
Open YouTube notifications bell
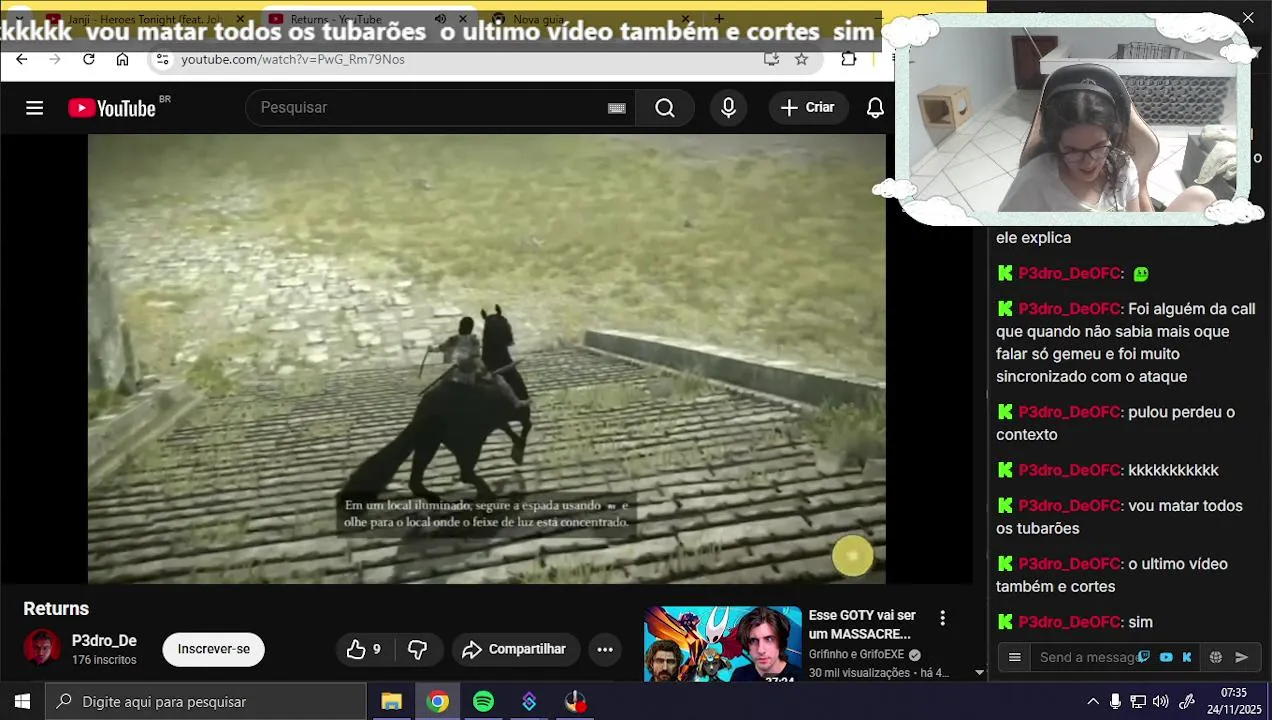pyautogui.click(x=875, y=108)
